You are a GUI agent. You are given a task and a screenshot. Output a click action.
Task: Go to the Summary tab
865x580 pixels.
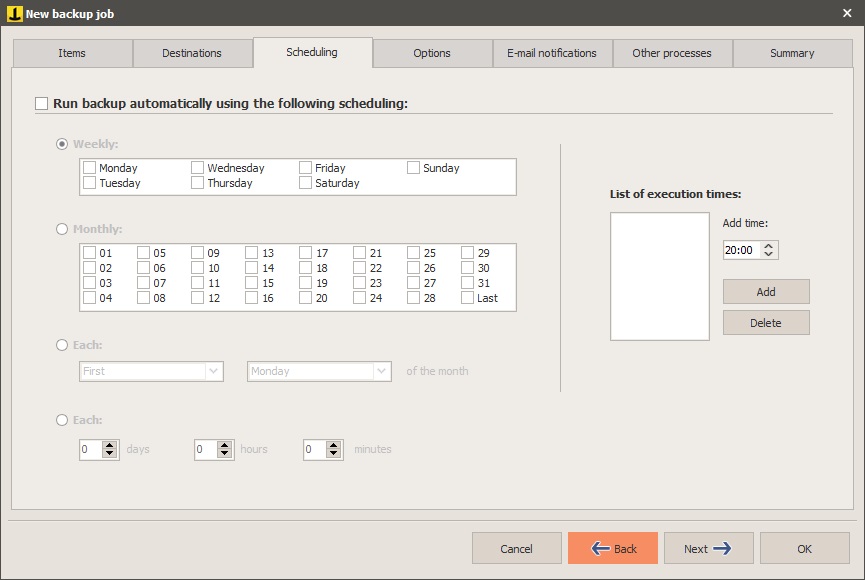tap(792, 52)
